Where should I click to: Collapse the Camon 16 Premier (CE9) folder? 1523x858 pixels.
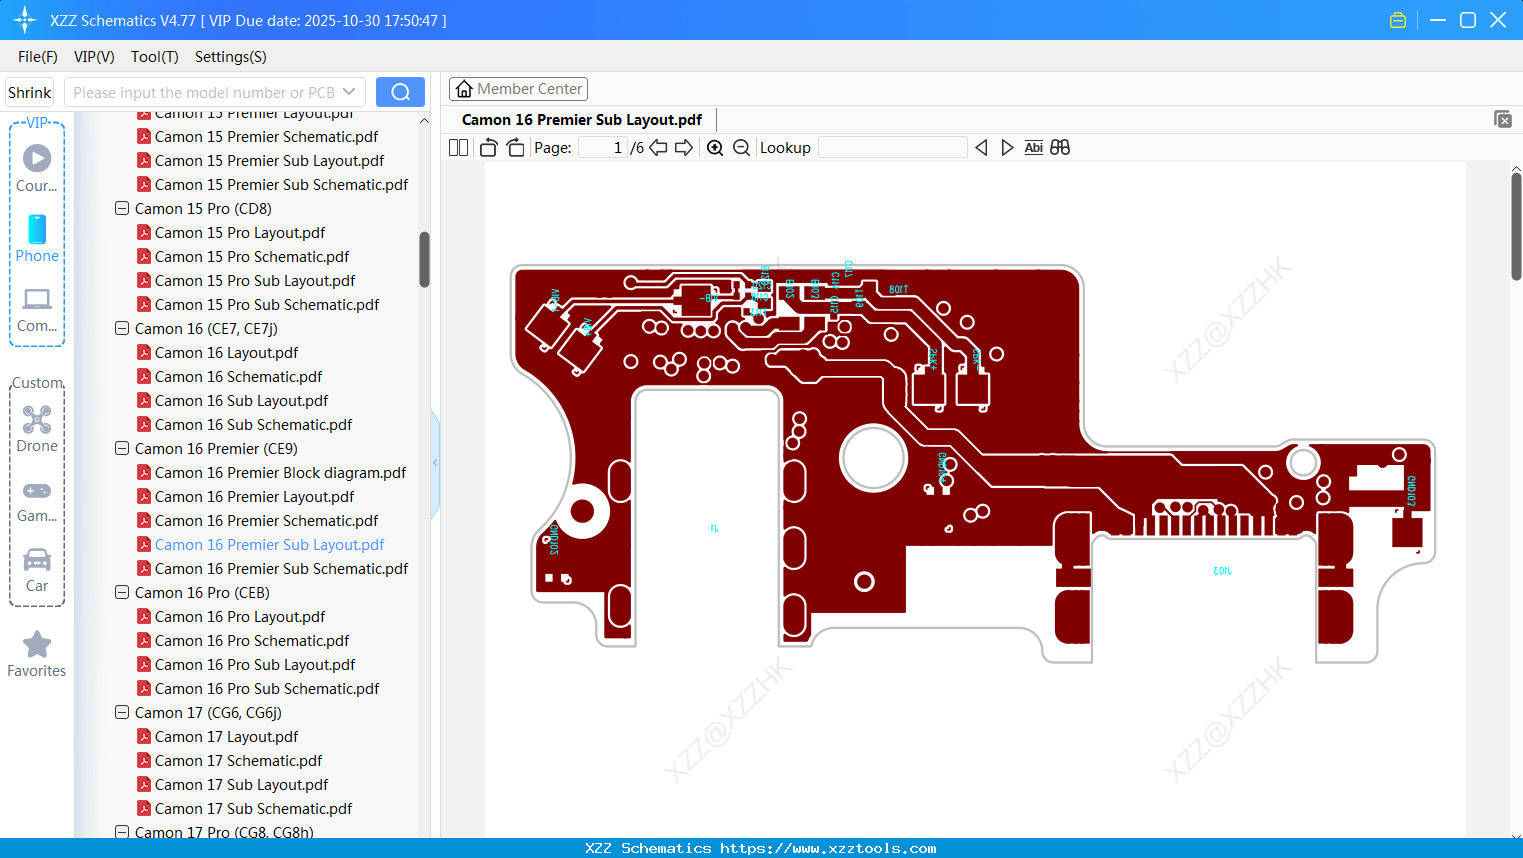click(122, 449)
